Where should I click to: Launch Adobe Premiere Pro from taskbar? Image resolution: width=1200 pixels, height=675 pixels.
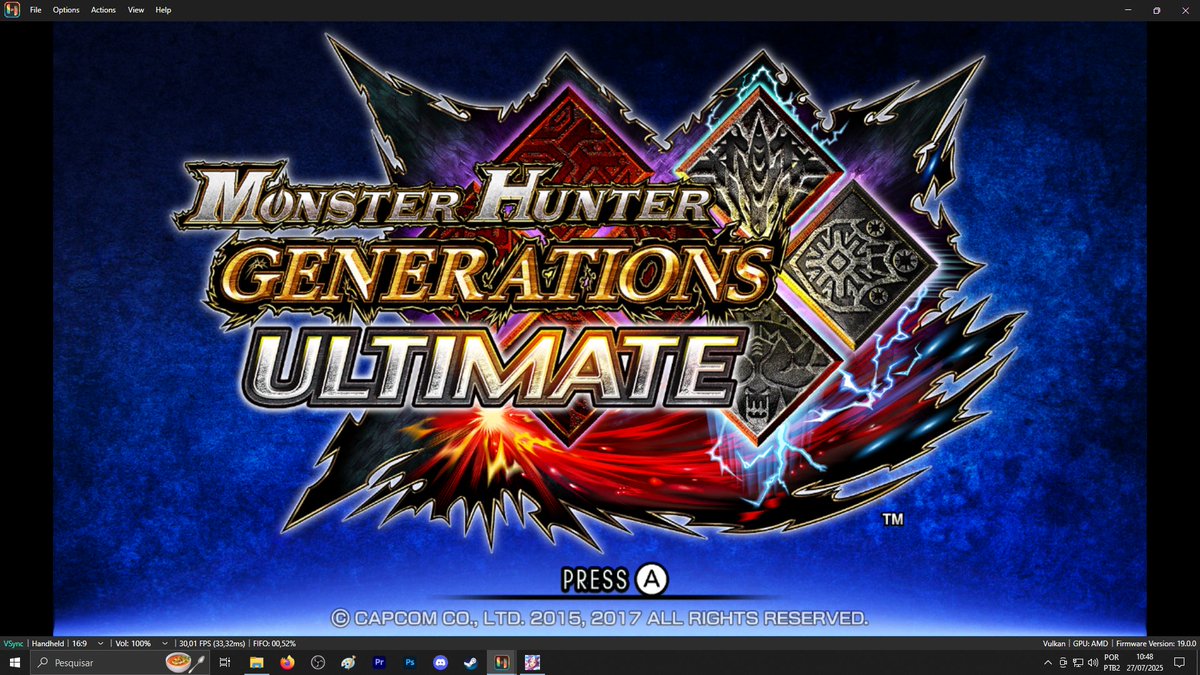click(x=379, y=662)
